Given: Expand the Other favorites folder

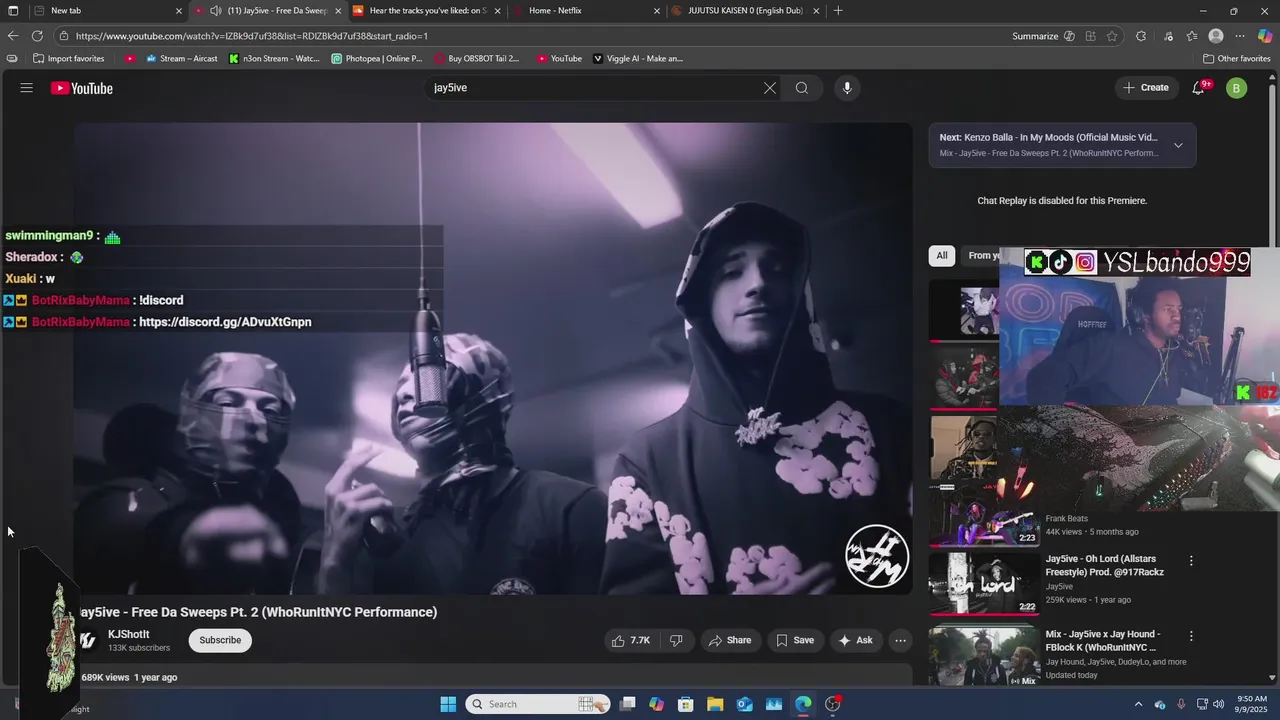Looking at the screenshot, I should [1237, 59].
